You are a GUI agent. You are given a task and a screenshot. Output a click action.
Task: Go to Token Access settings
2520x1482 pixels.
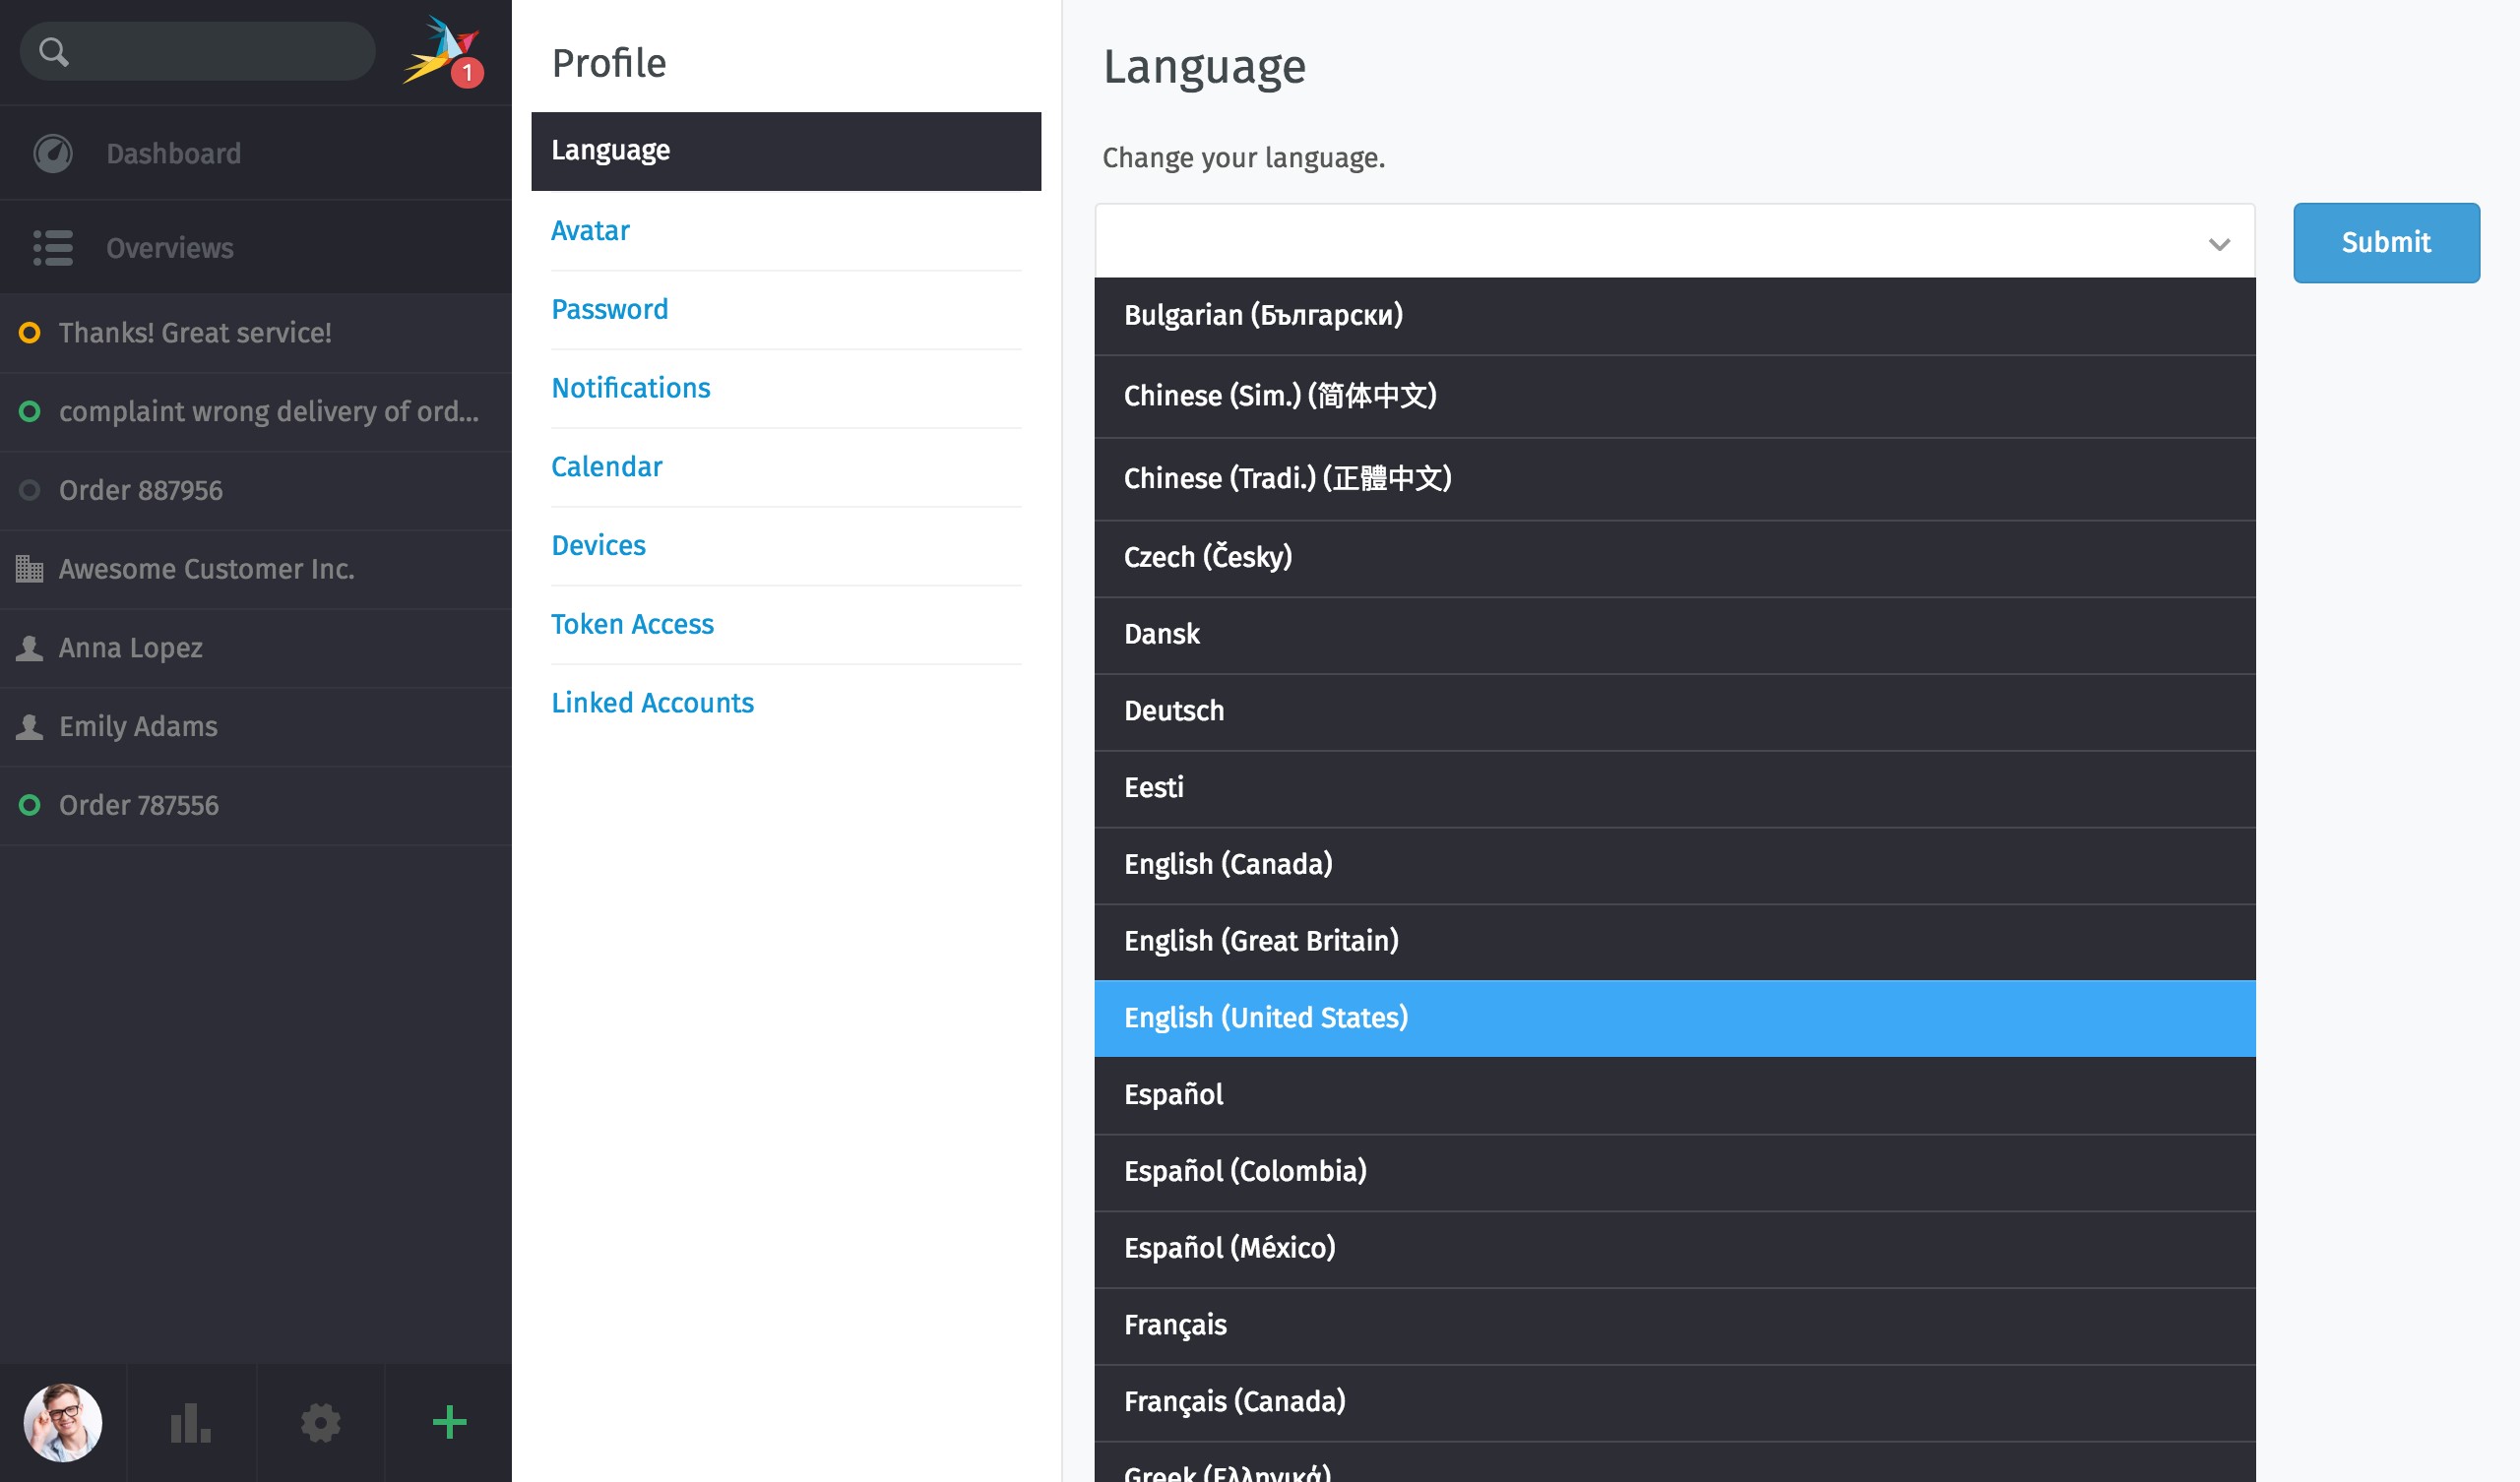click(632, 624)
